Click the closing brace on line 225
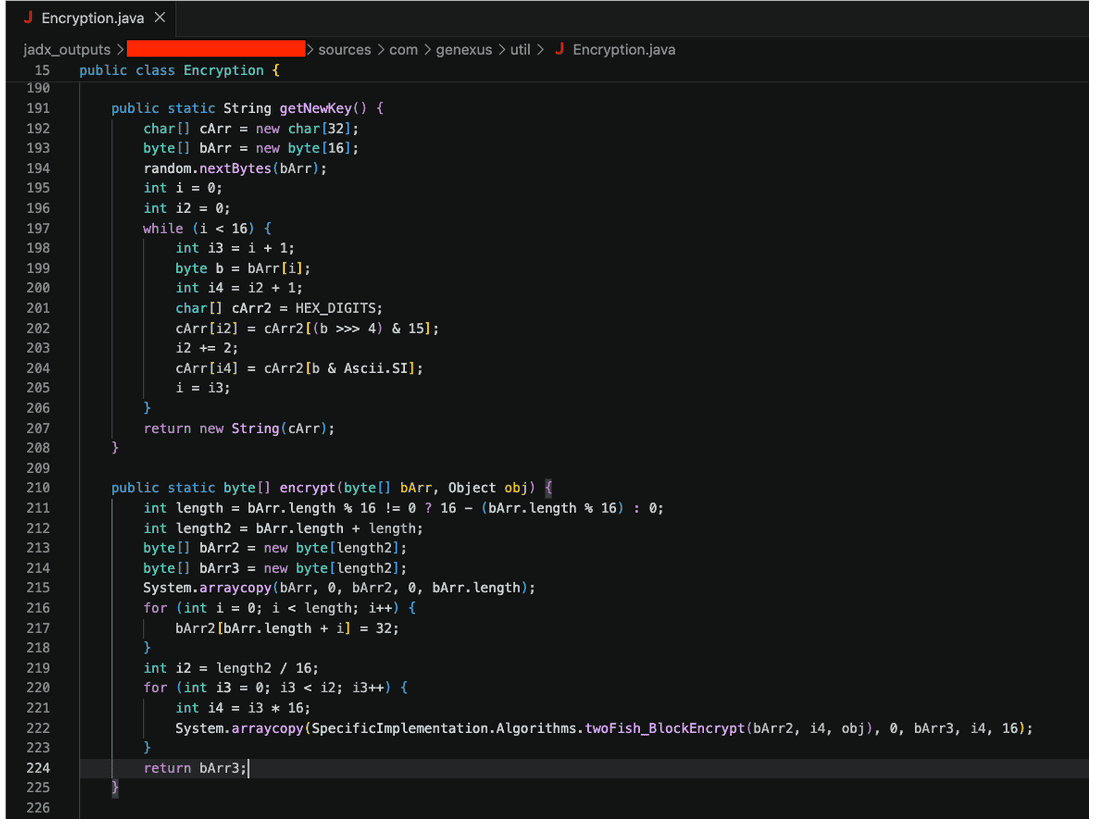This screenshot has height=824, width=1096. coord(115,788)
